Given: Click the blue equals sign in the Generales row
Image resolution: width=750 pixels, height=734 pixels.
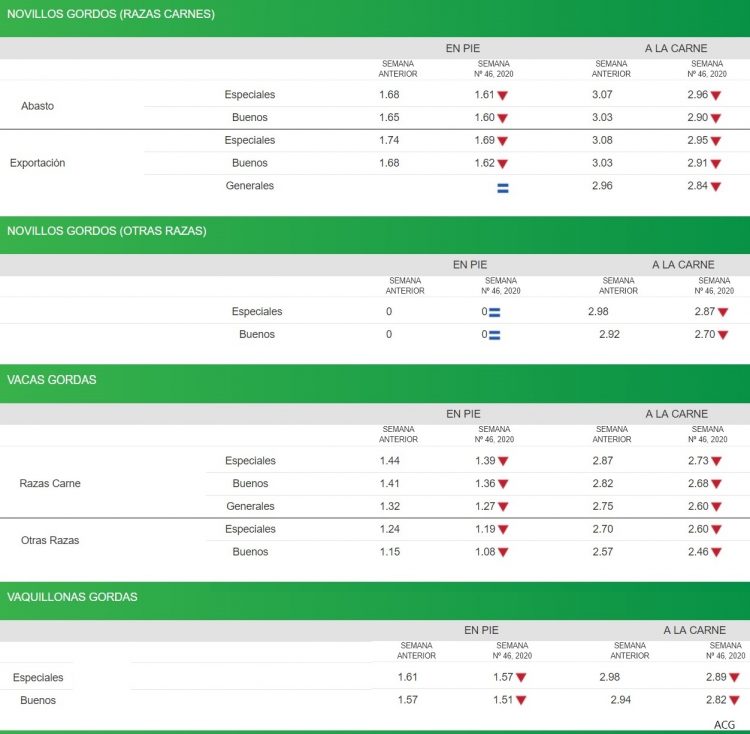Looking at the screenshot, I should pos(503,187).
